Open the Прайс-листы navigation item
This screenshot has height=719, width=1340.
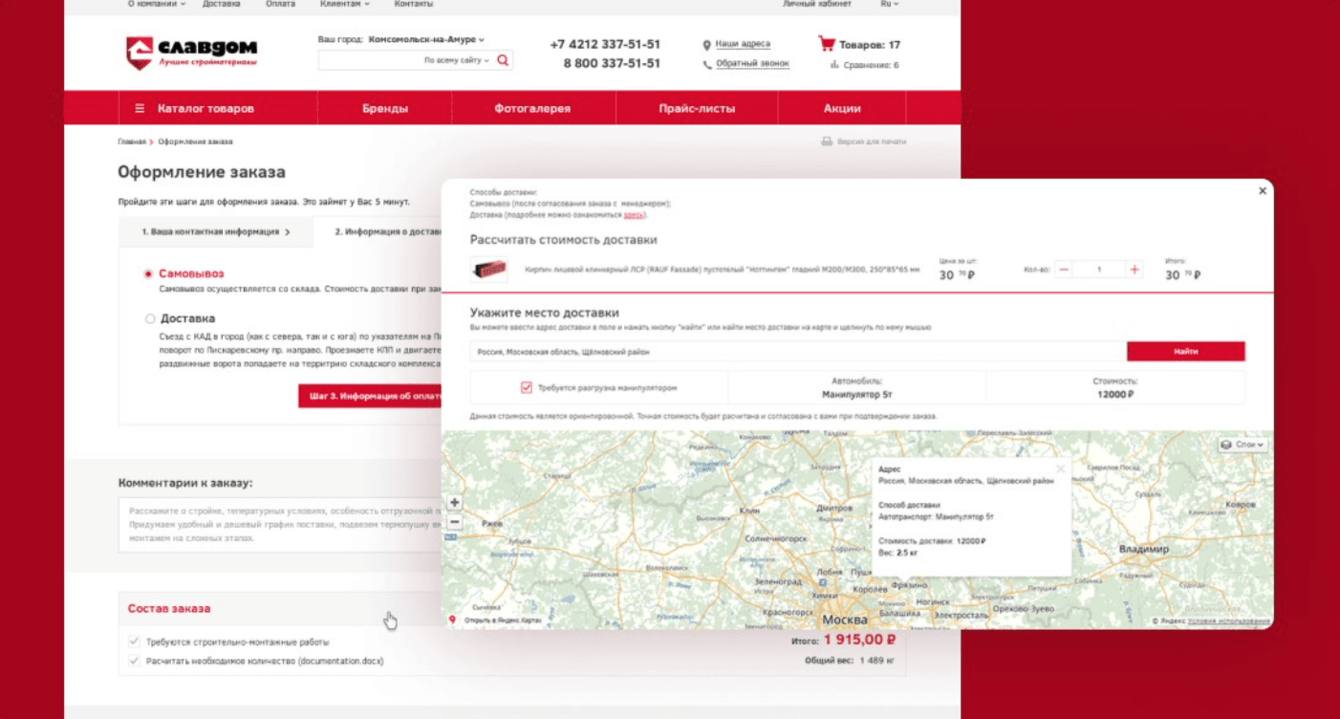click(x=697, y=108)
